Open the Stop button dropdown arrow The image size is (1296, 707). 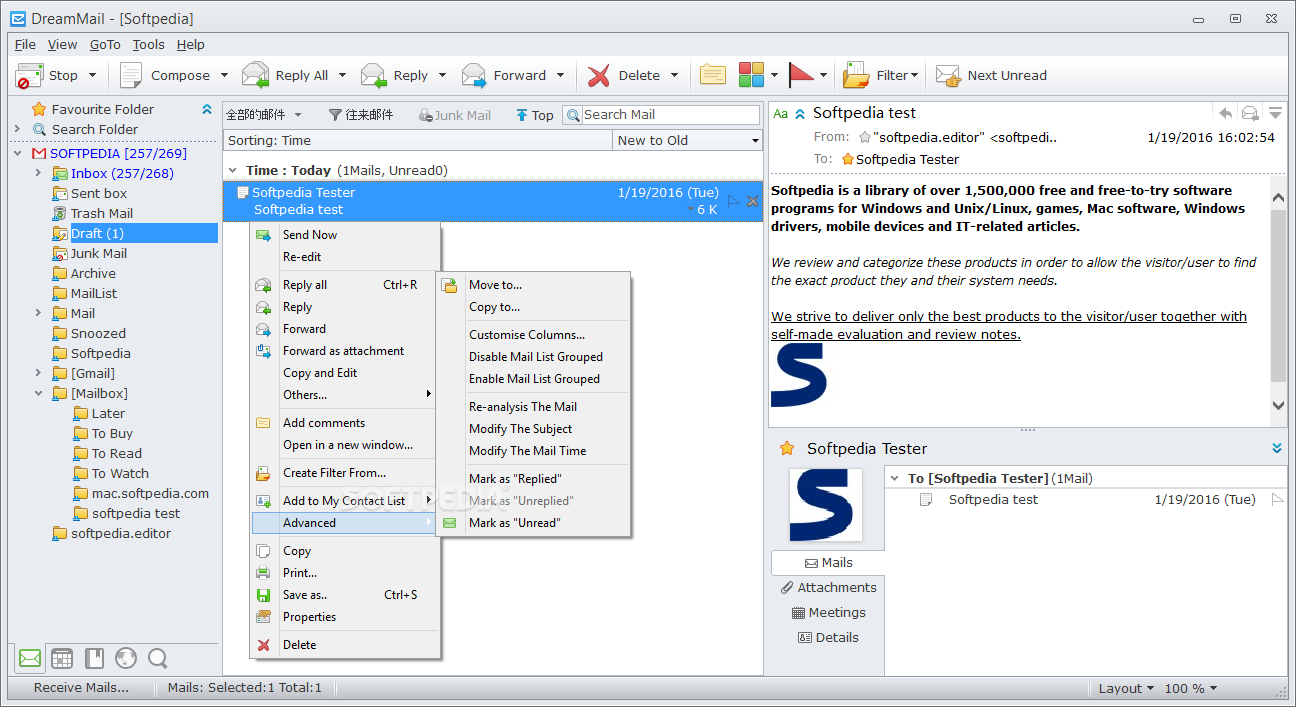coord(93,75)
